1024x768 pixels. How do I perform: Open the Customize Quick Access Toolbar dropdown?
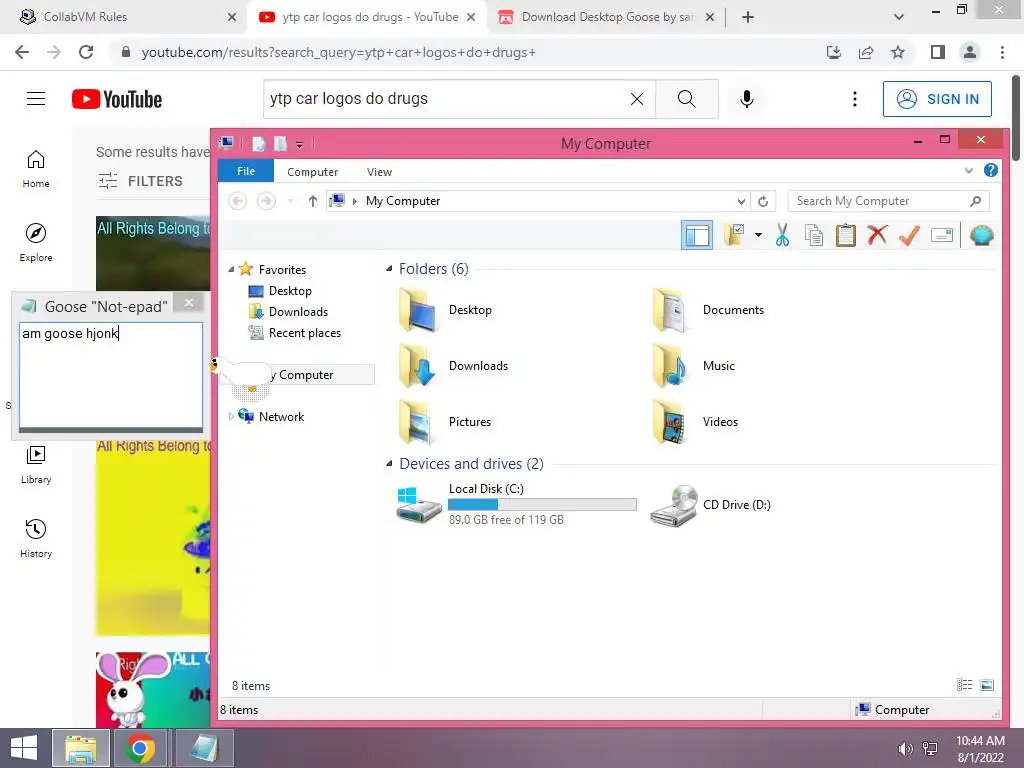click(299, 144)
